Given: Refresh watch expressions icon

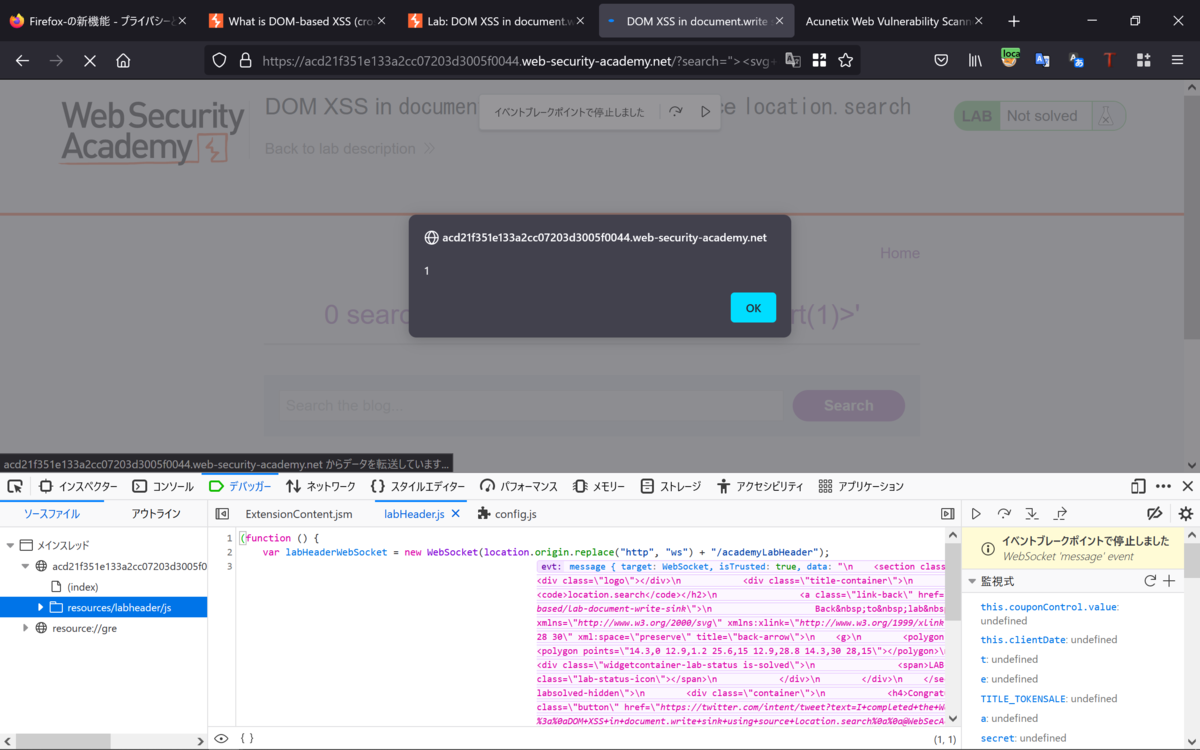Looking at the screenshot, I should coord(1150,581).
